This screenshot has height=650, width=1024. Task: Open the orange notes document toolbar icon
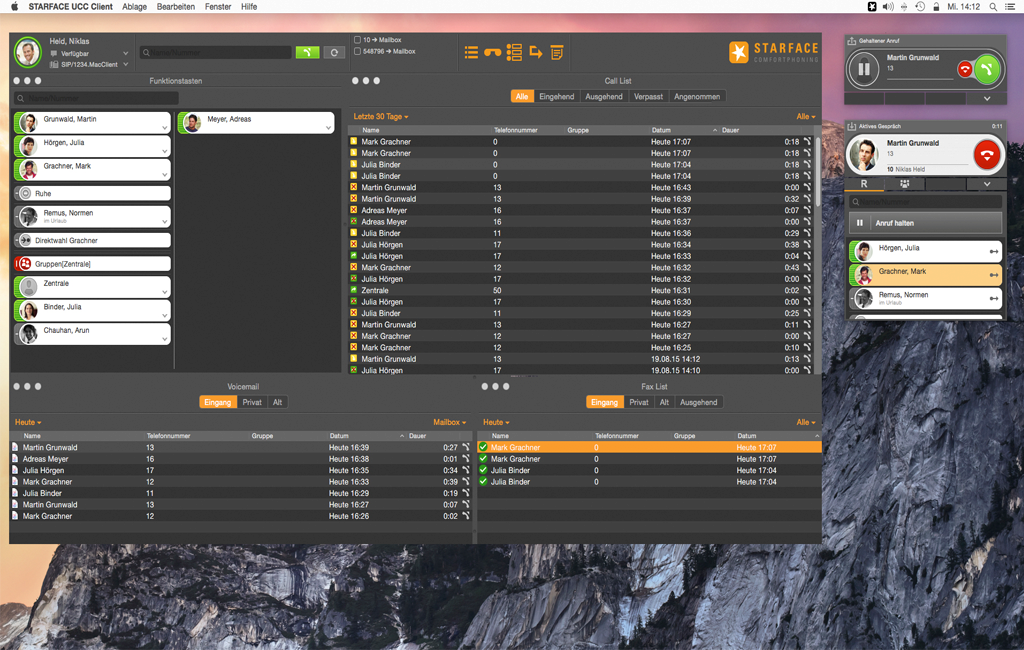point(557,52)
